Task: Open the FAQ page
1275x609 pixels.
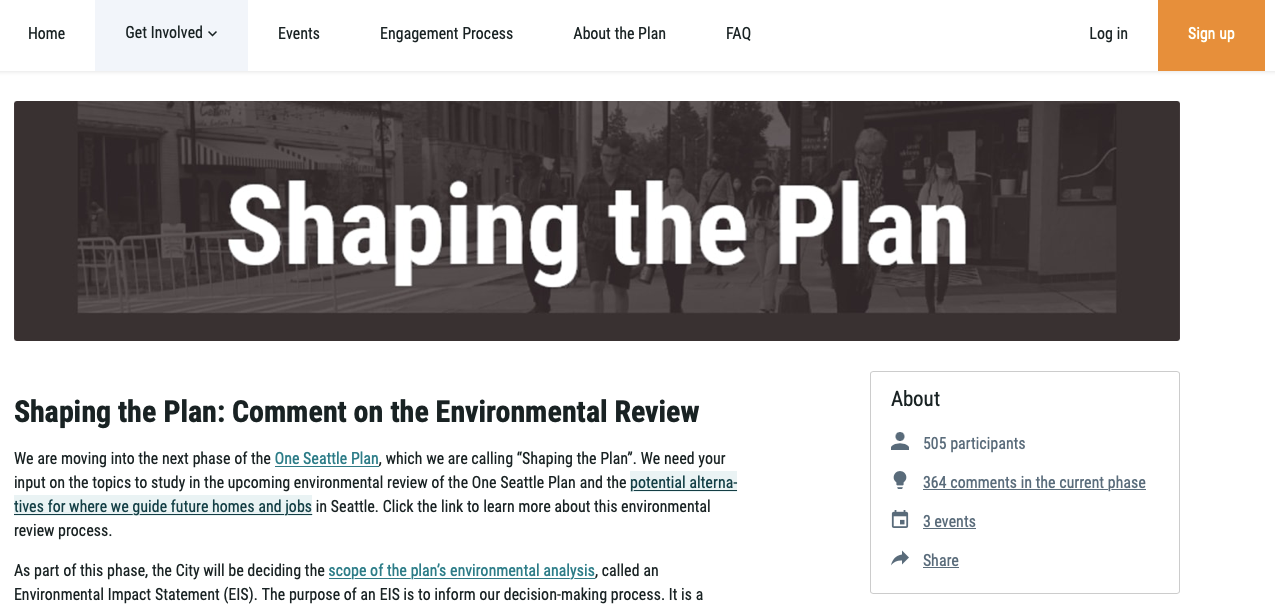Action: [738, 34]
